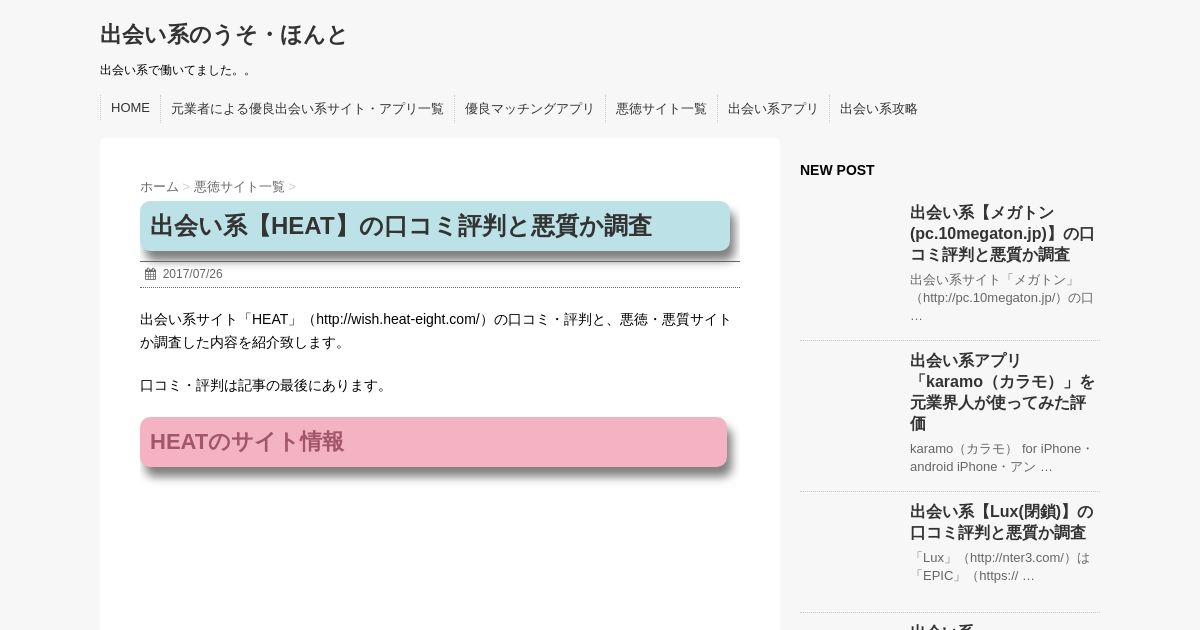Viewport: 1200px width, 630px height.
Task: Click the pink HEATのサイト情報 heading
Action: [247, 442]
